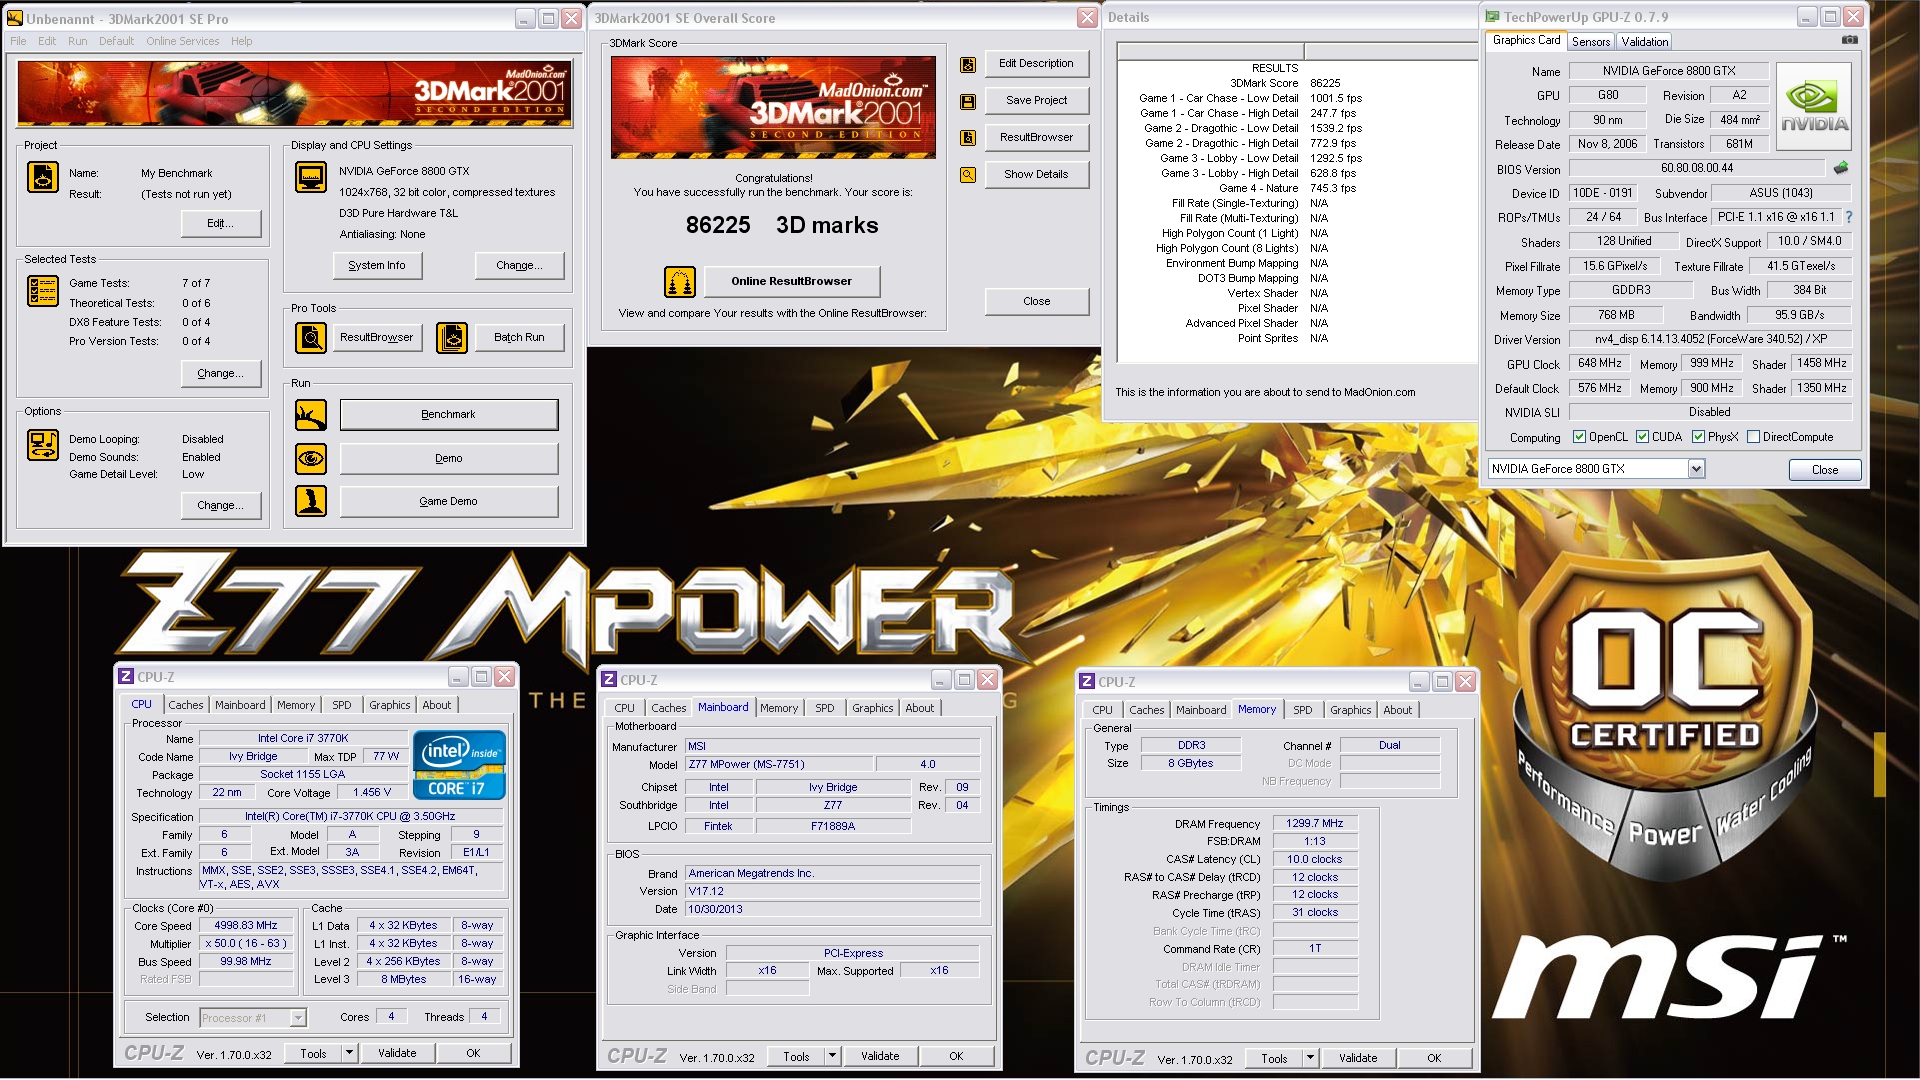1920x1080 pixels.
Task: Open the SPD tab in the Mainboard window
Action: 824,708
